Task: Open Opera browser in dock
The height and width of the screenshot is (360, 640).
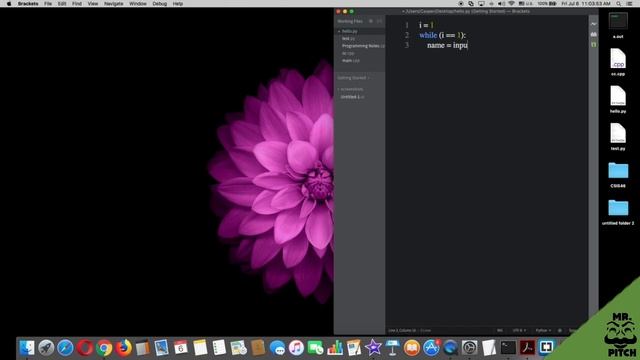Action: (x=85, y=348)
